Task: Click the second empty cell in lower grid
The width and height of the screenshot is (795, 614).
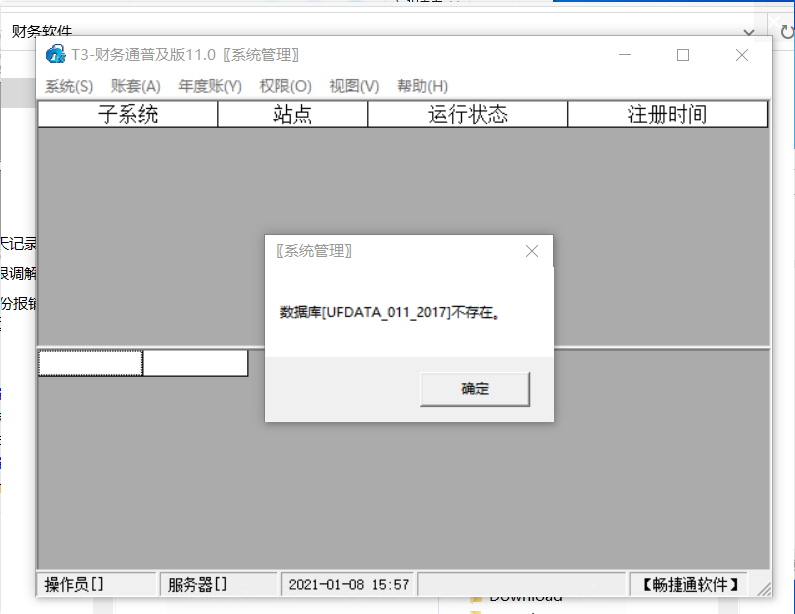Action: click(196, 363)
